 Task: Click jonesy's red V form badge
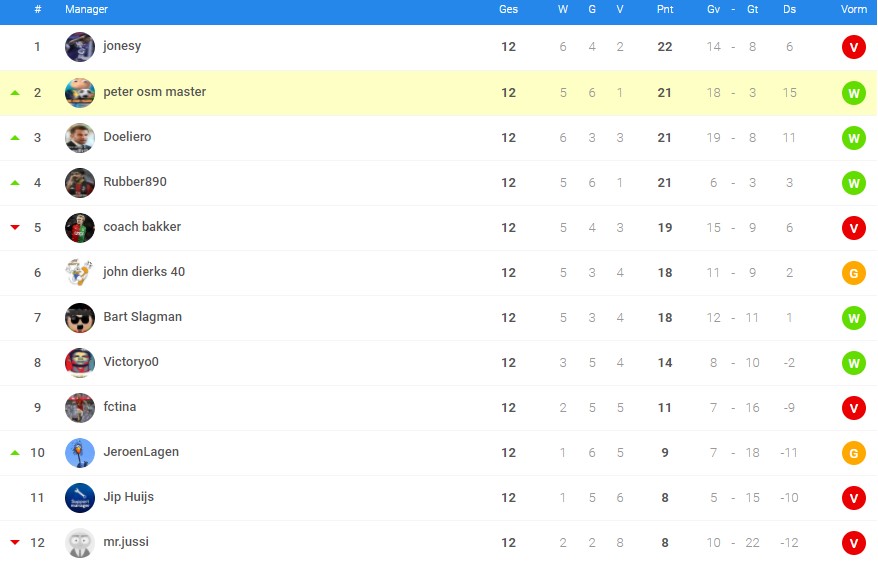pos(853,47)
